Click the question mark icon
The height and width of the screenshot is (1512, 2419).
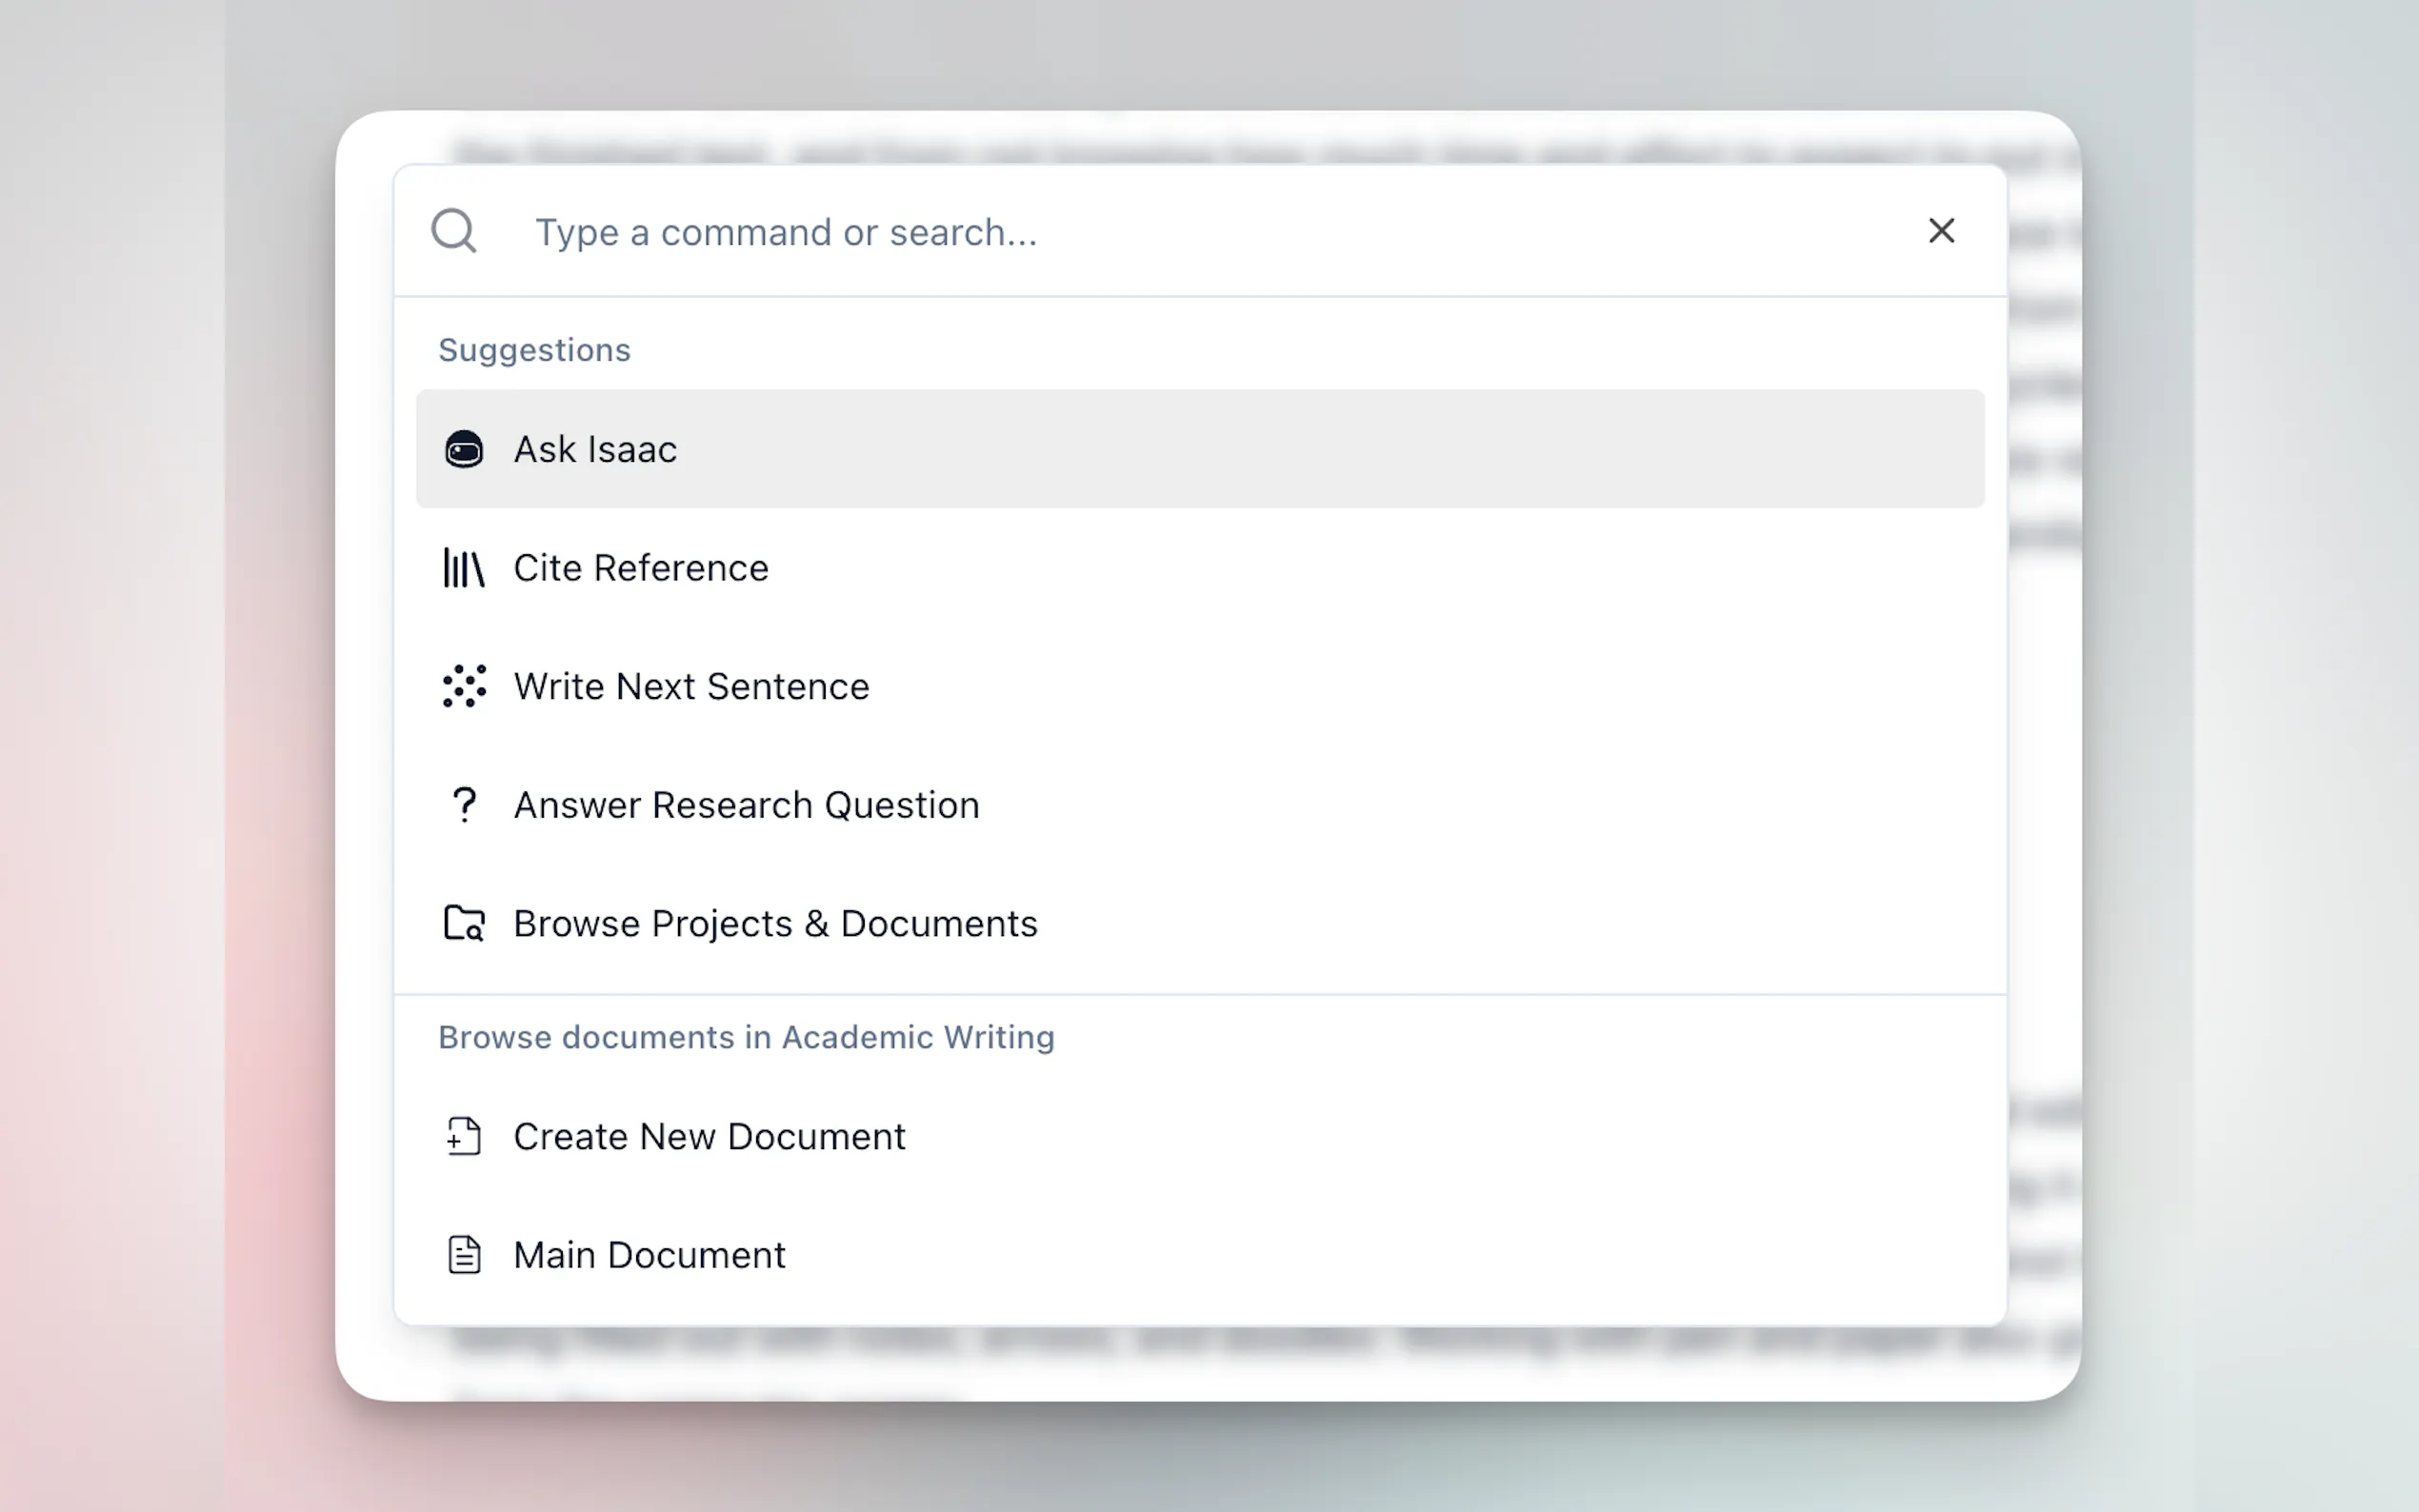[463, 805]
